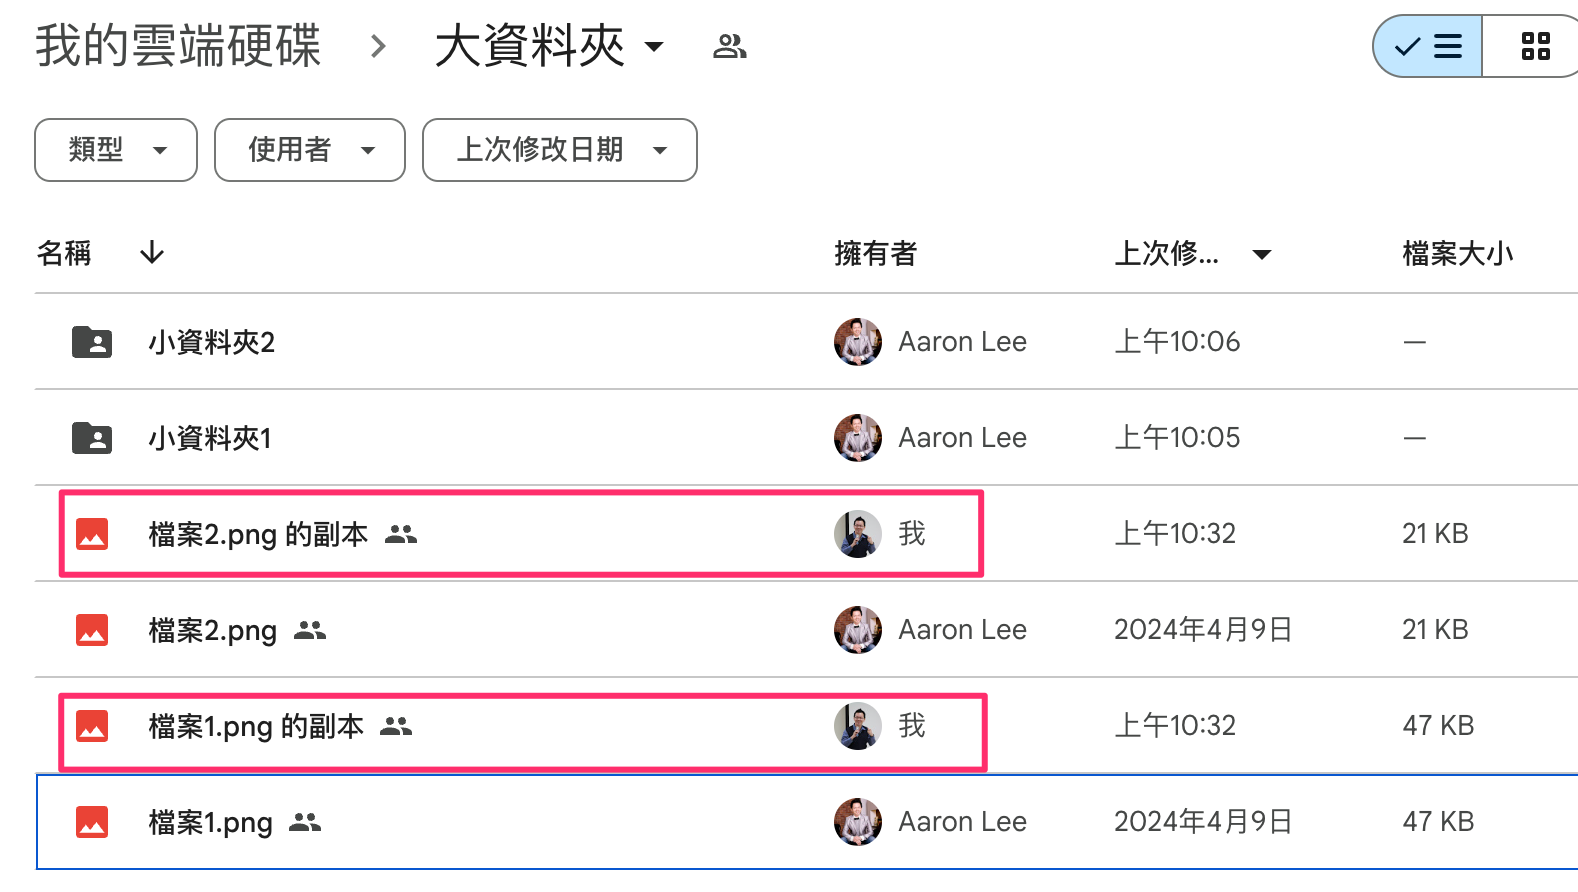Switch to list layout view

(1430, 46)
